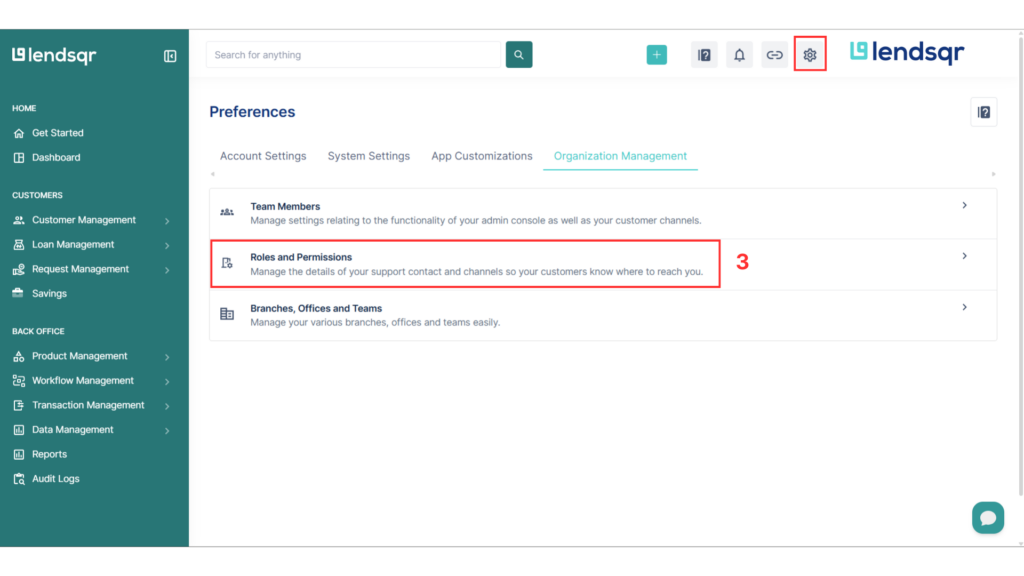Click the settings gear icon
The width and height of the screenshot is (1024, 576).
[x=809, y=55]
